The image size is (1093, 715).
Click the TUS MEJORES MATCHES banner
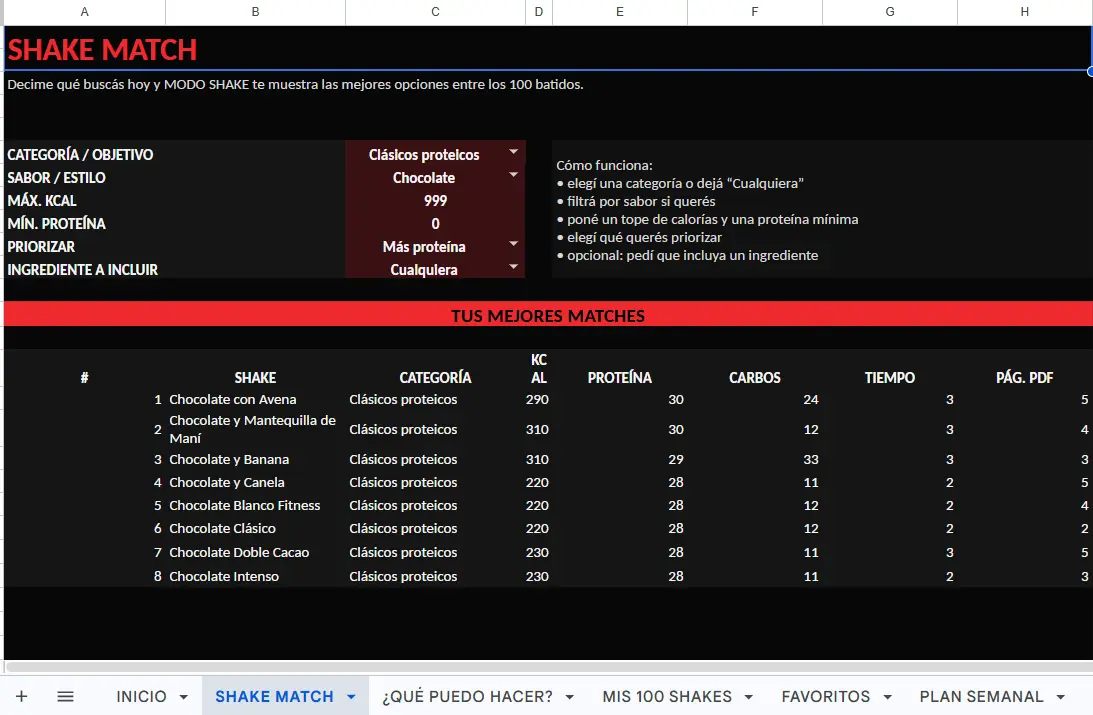(547, 315)
